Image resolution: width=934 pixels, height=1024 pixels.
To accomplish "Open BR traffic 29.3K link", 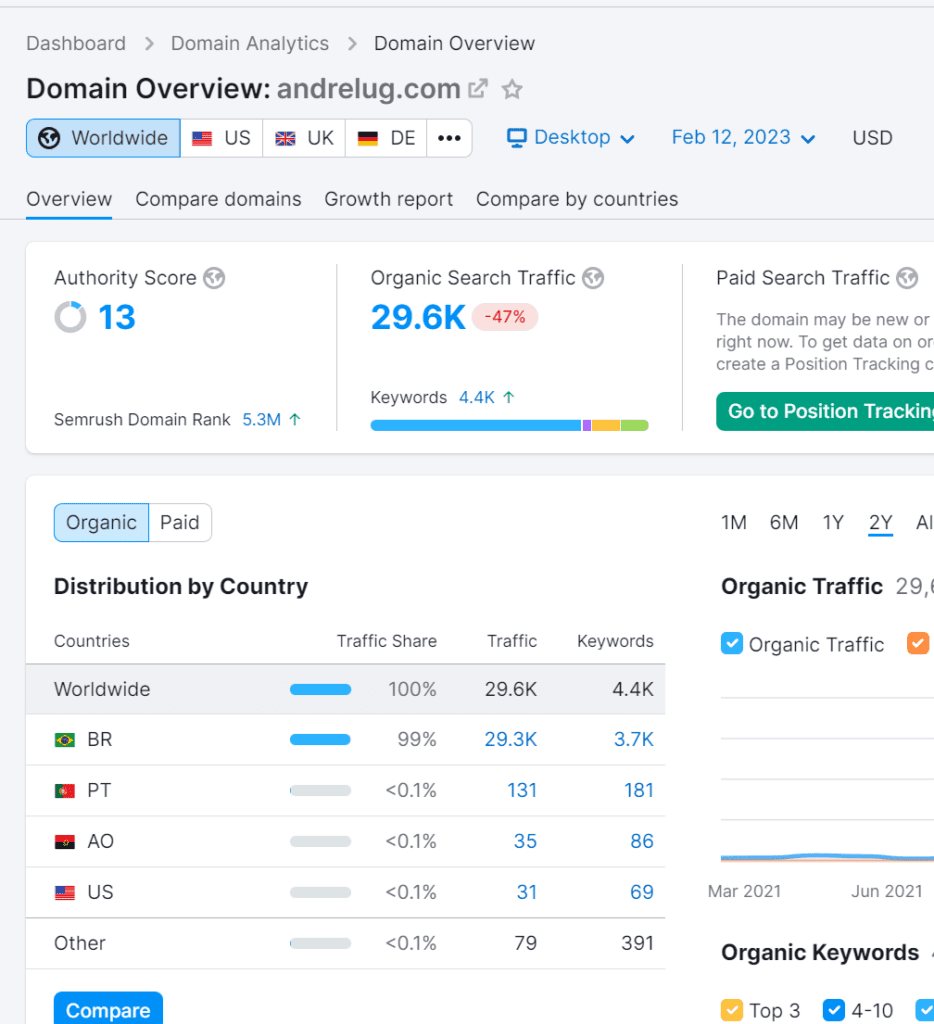I will click(511, 739).
